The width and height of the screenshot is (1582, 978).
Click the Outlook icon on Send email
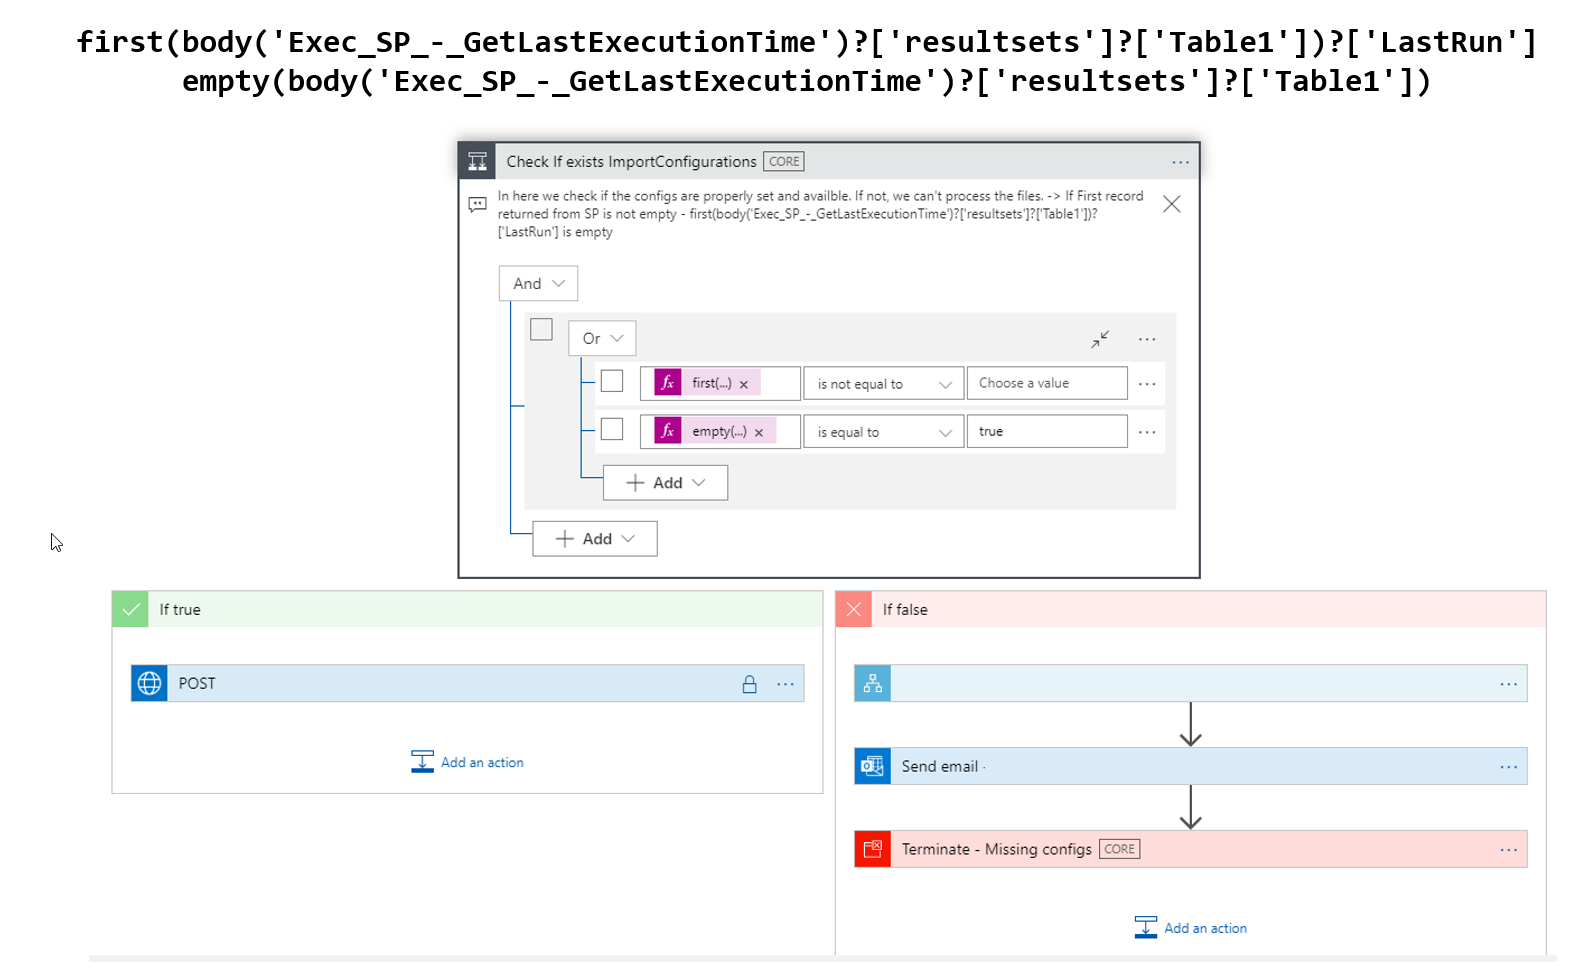point(872,767)
